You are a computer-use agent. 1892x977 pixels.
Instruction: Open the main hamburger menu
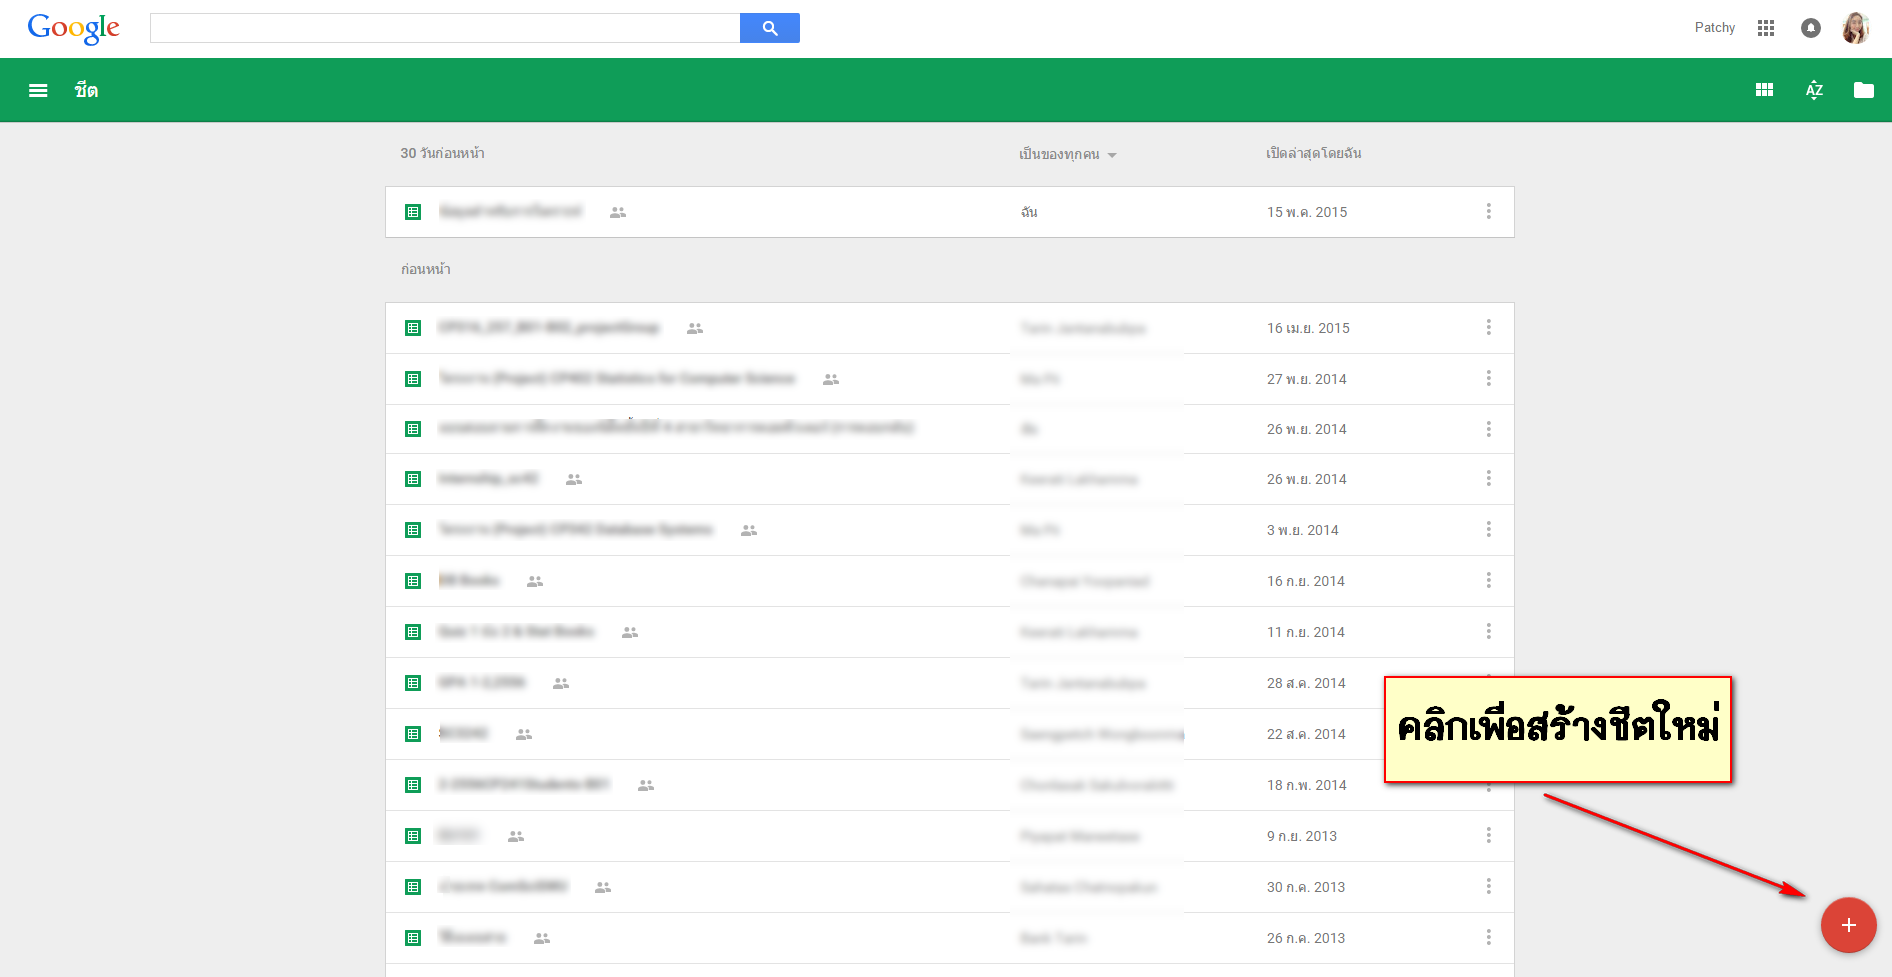click(38, 90)
